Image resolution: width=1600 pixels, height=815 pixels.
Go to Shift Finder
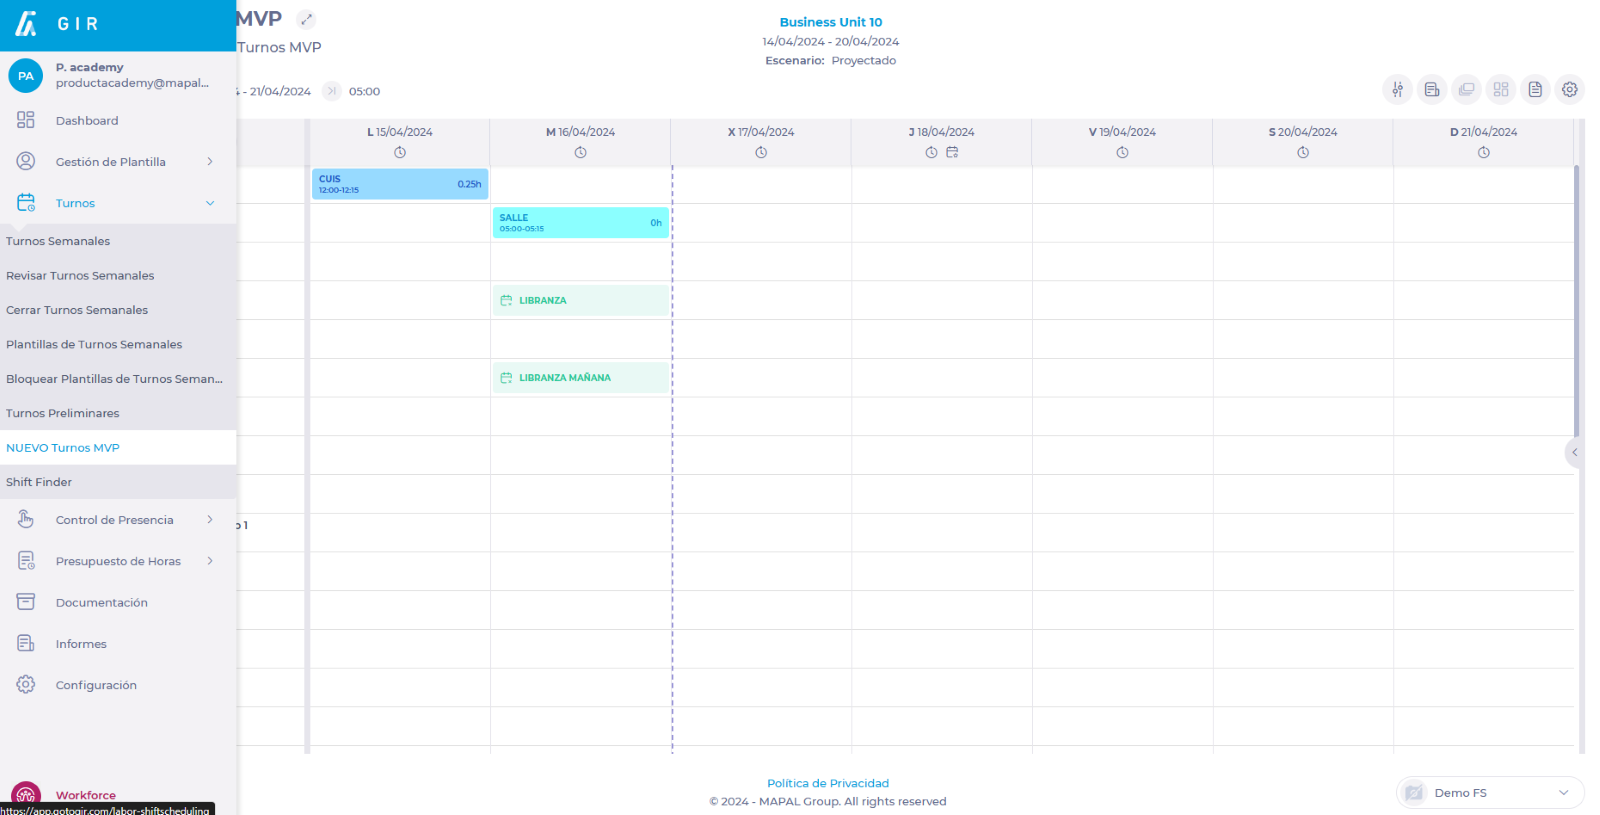point(39,482)
